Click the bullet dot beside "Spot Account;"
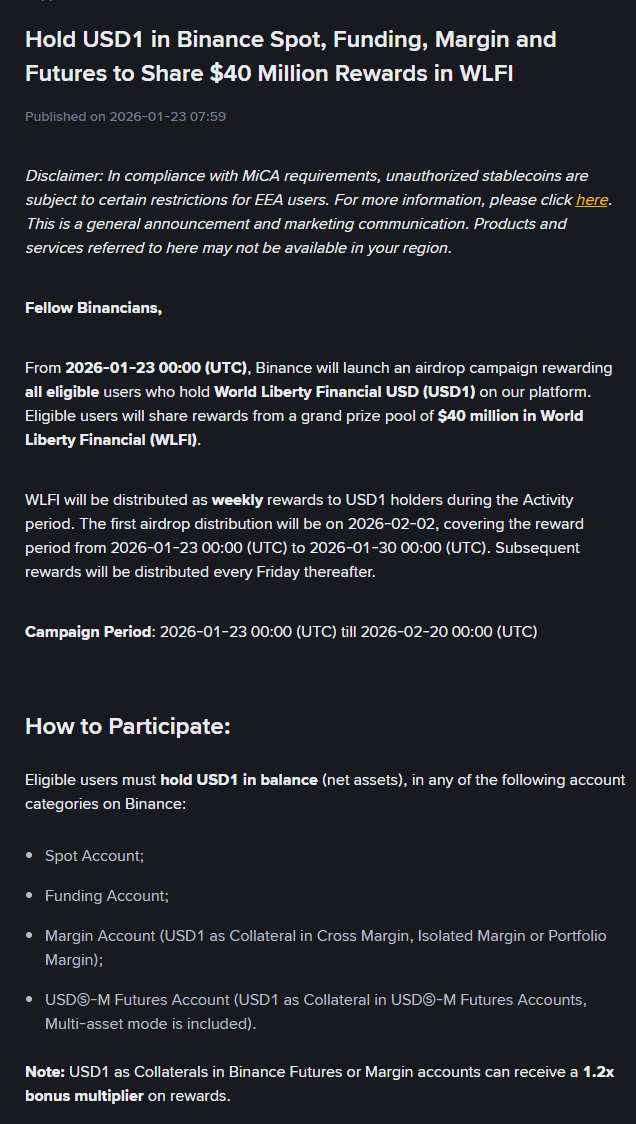636x1124 pixels. [x=30, y=857]
